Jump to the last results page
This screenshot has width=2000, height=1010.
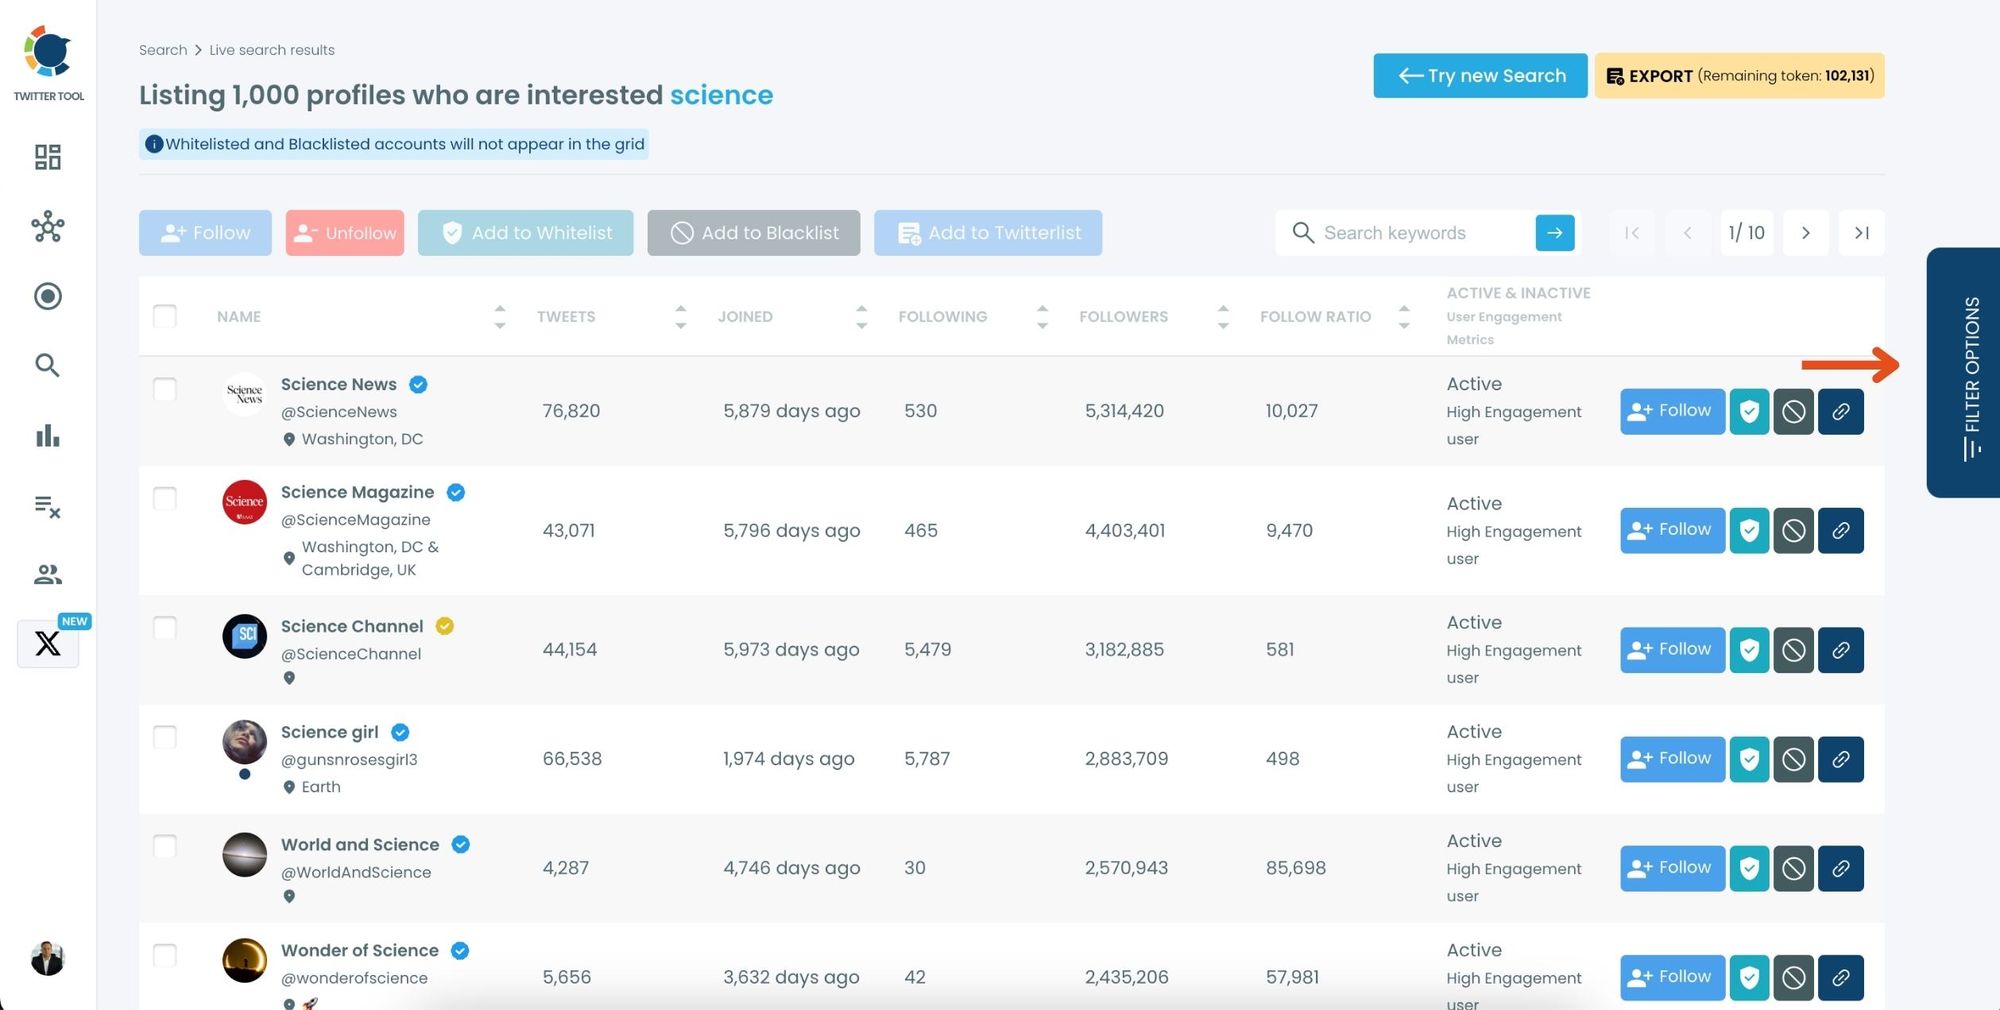pyautogui.click(x=1861, y=233)
